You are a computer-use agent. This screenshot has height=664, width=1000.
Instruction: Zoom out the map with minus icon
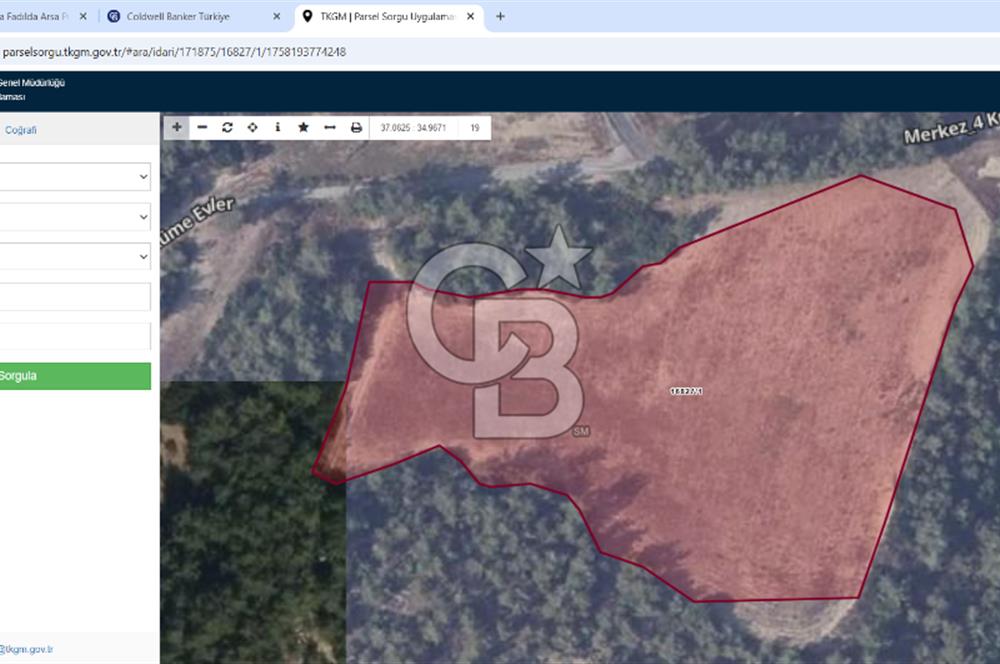[x=202, y=128]
